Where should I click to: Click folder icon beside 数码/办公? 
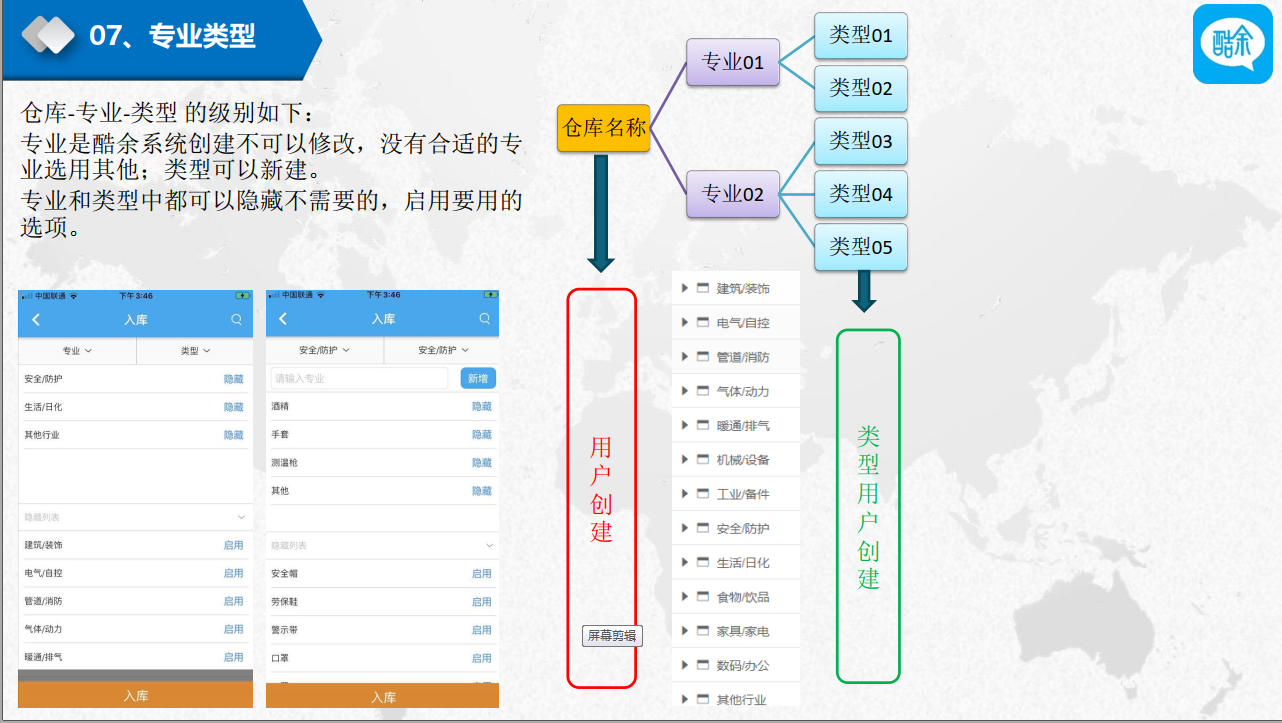pyautogui.click(x=703, y=665)
